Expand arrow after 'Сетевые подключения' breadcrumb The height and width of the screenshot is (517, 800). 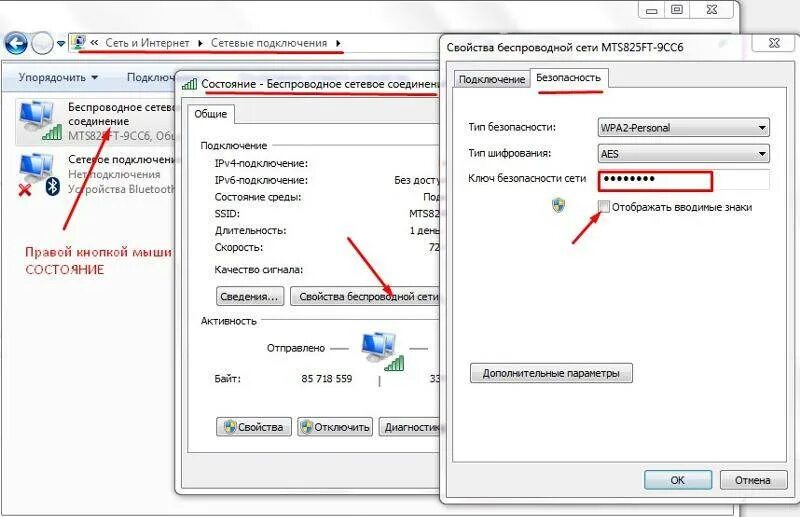(338, 43)
